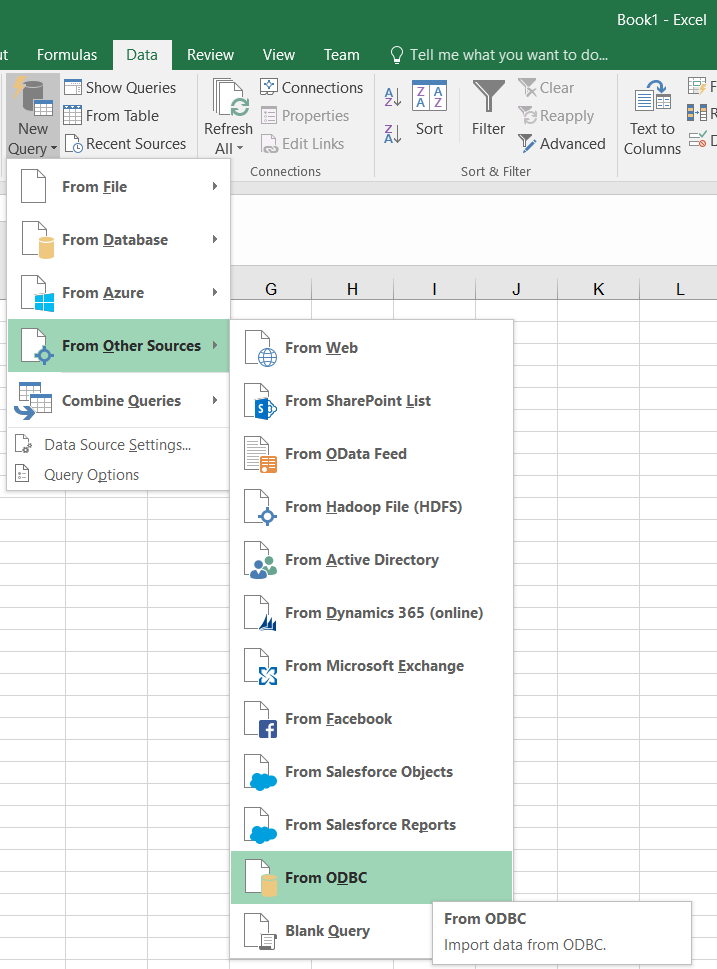Screen dimensions: 717x969
Task: Click the Clear filter button
Action: pos(546,88)
